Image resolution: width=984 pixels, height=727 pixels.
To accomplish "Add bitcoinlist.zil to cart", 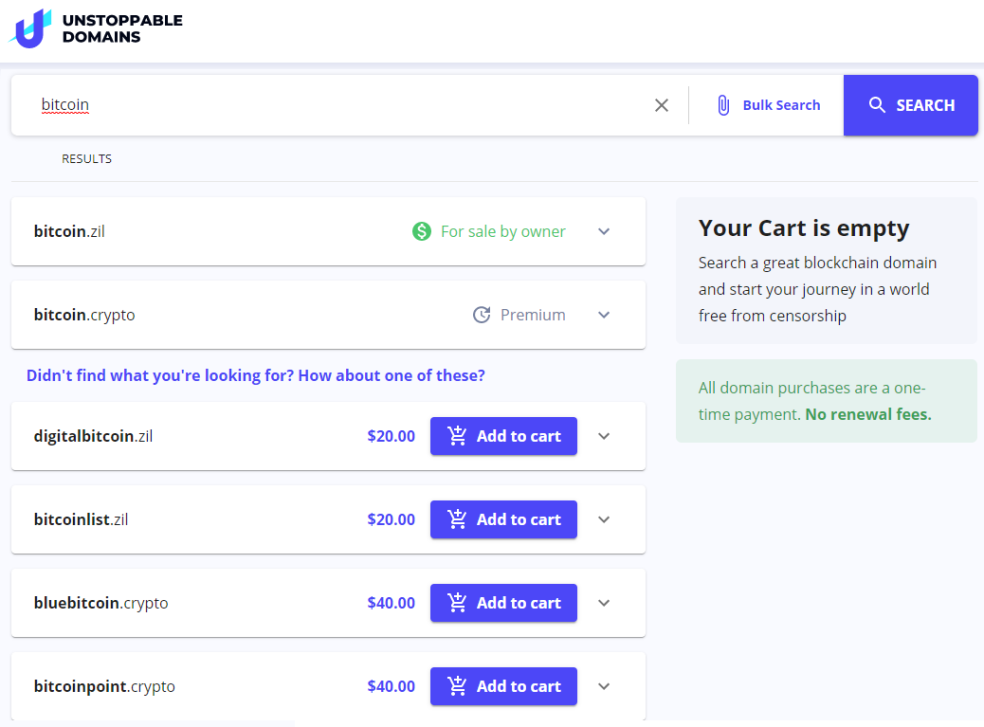I will coord(503,519).
